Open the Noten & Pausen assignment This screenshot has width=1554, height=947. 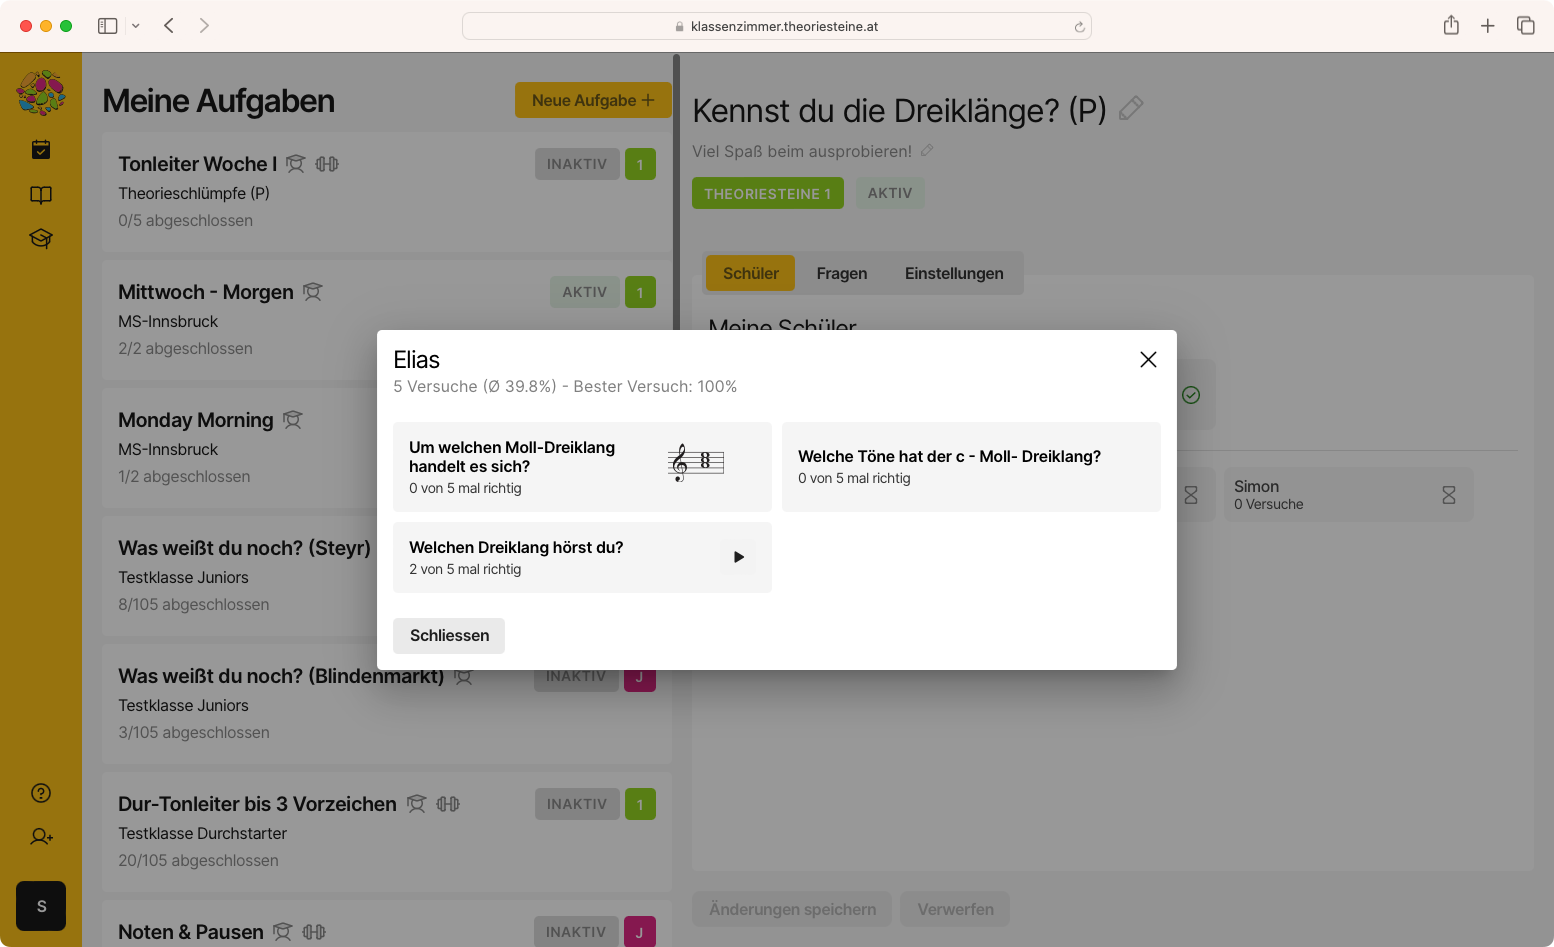tap(387, 924)
